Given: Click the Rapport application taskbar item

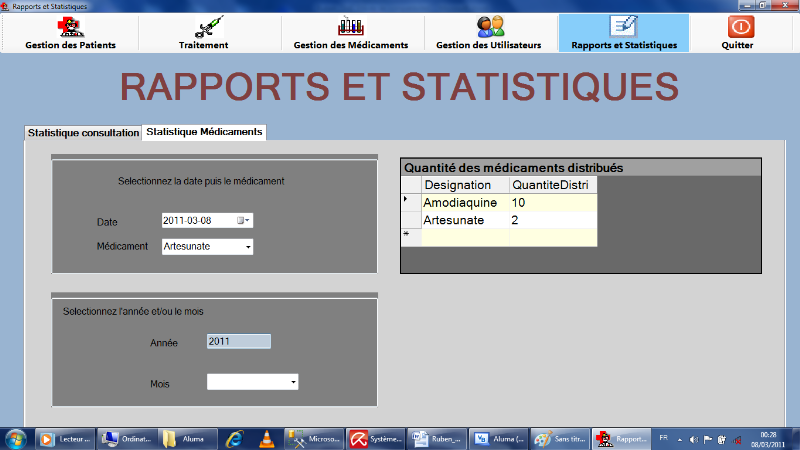Looking at the screenshot, I should click(x=621, y=439).
